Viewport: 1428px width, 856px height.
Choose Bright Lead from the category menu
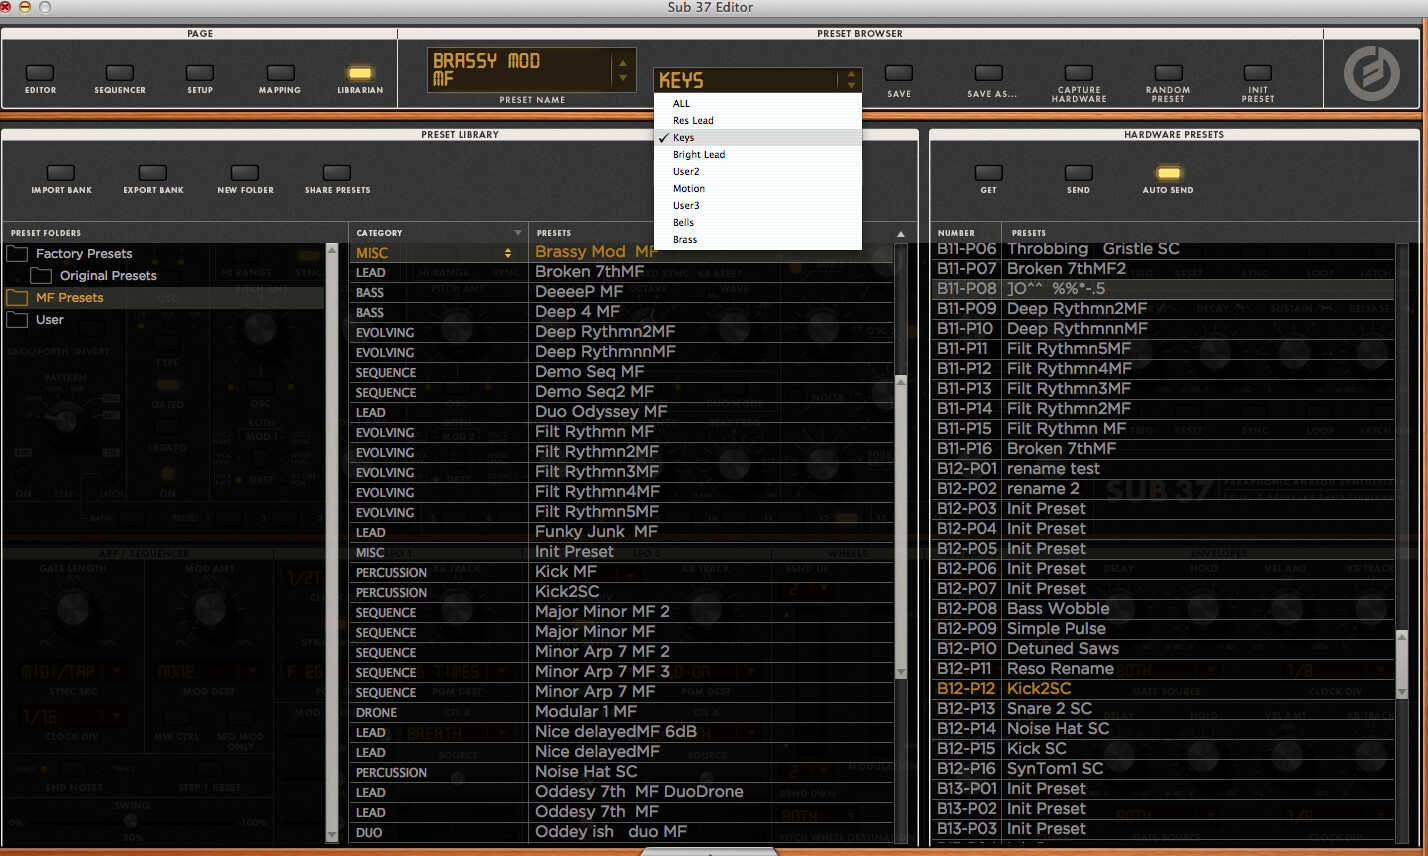[758, 154]
